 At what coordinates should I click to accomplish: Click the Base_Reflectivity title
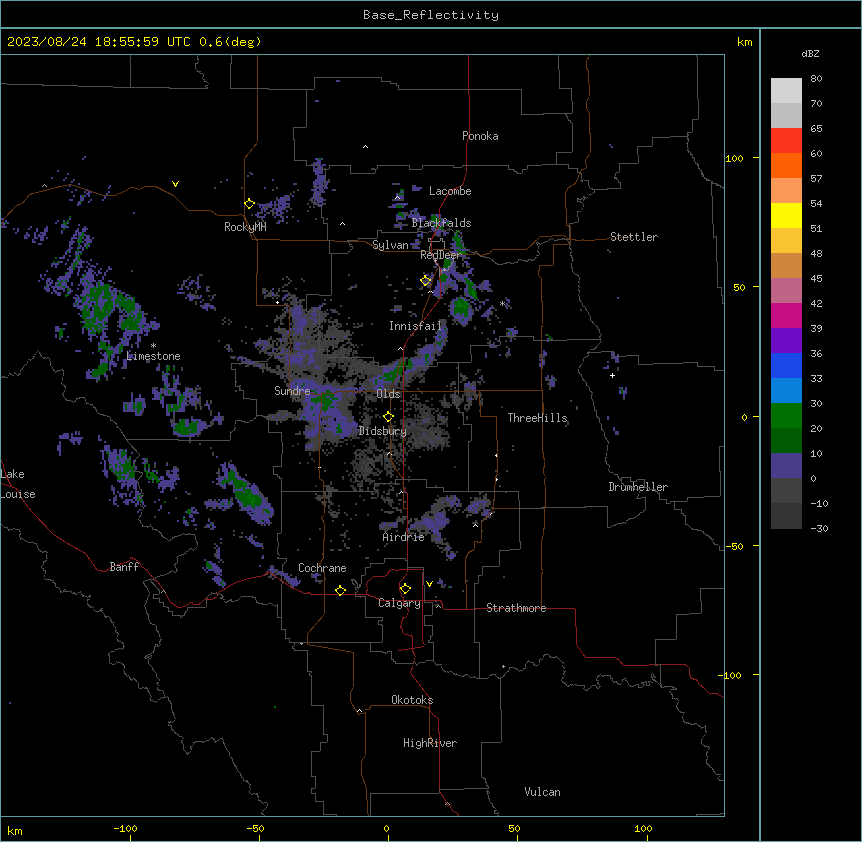[x=431, y=15]
